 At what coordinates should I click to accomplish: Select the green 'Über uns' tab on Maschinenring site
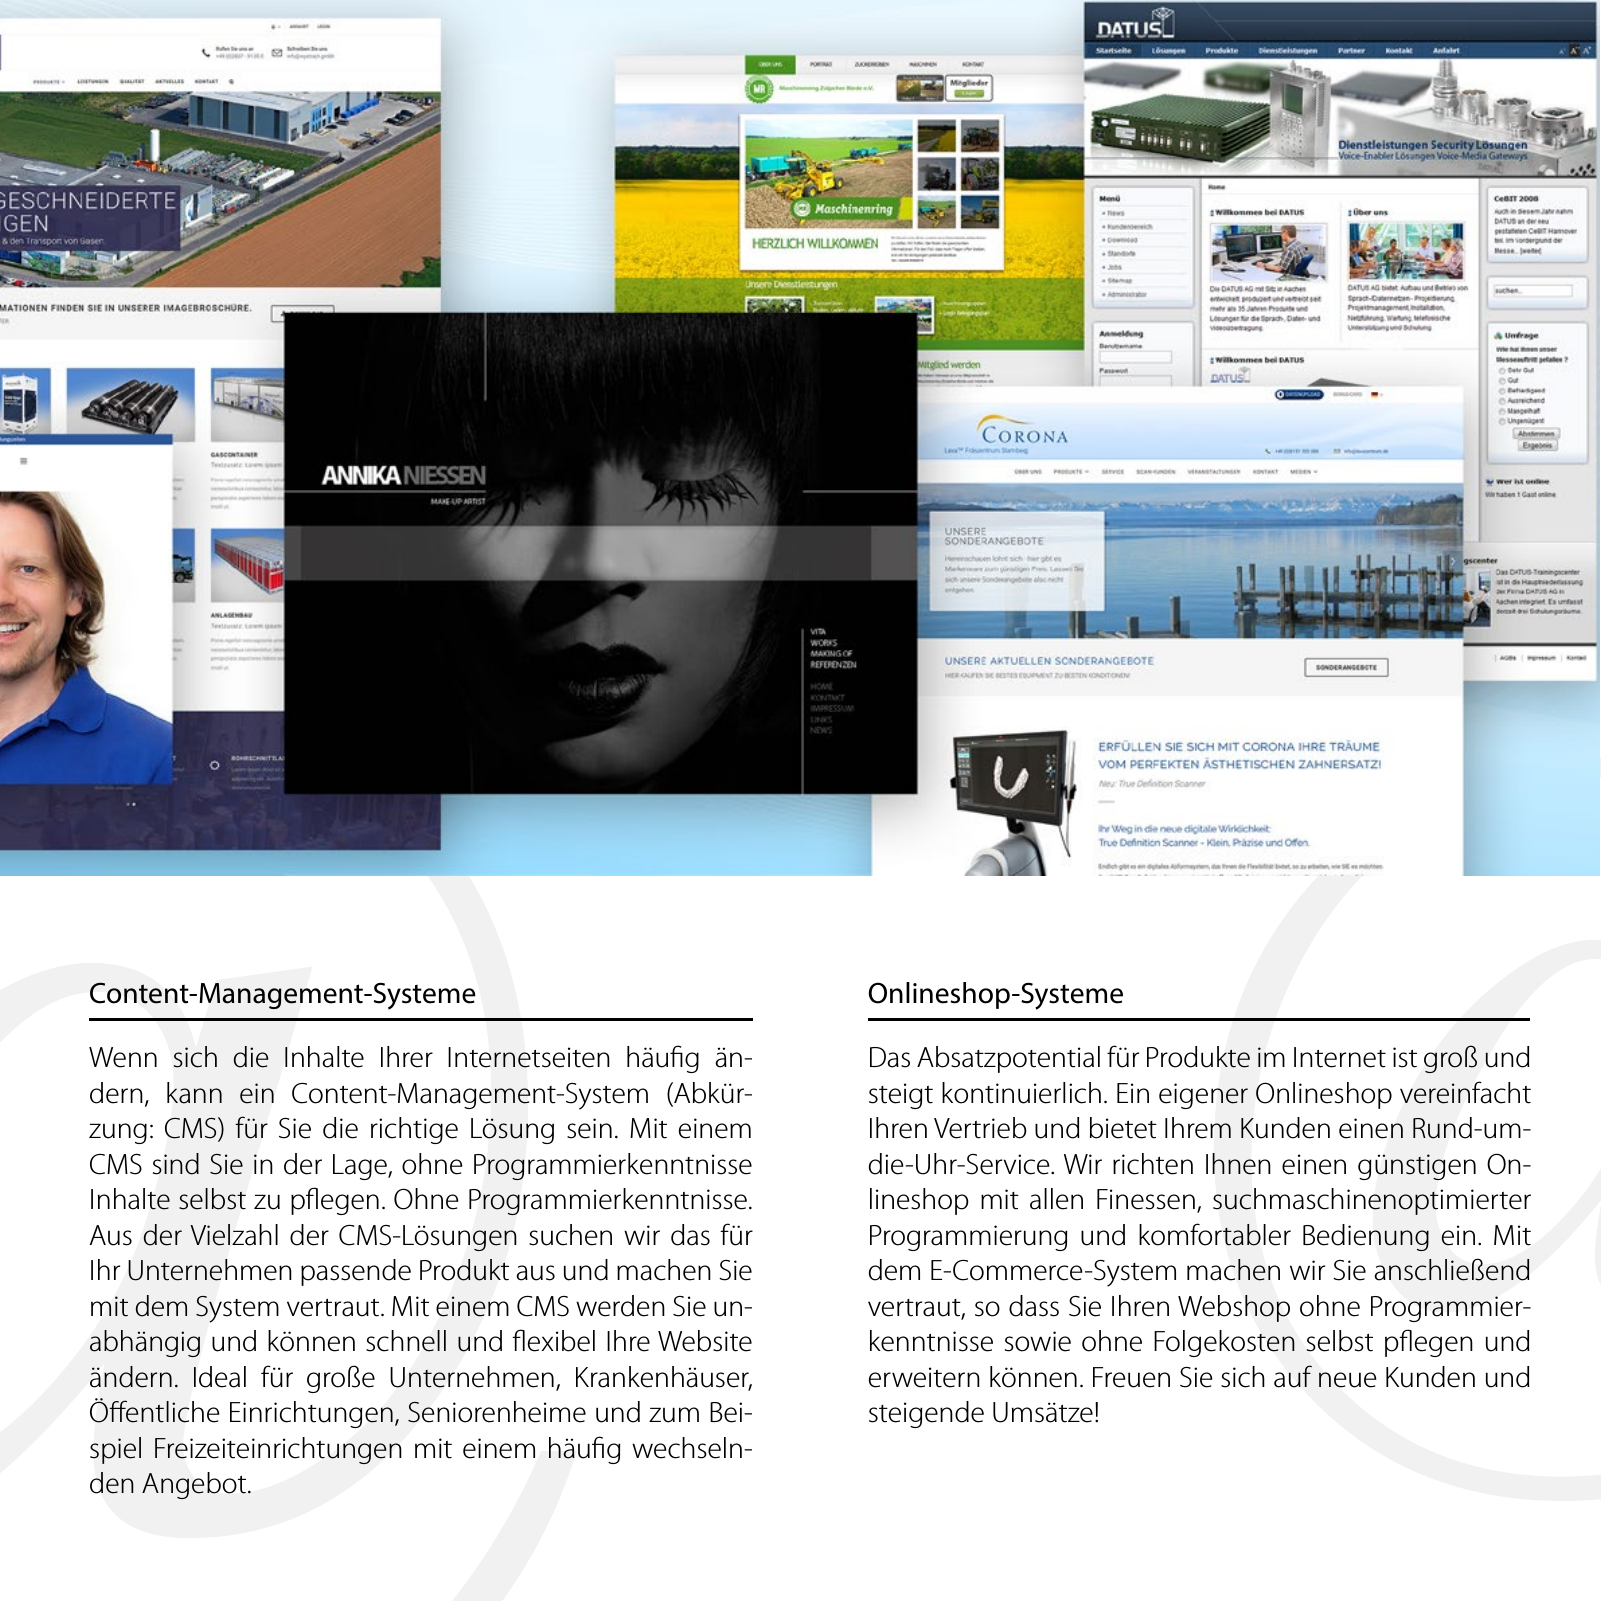point(770,65)
